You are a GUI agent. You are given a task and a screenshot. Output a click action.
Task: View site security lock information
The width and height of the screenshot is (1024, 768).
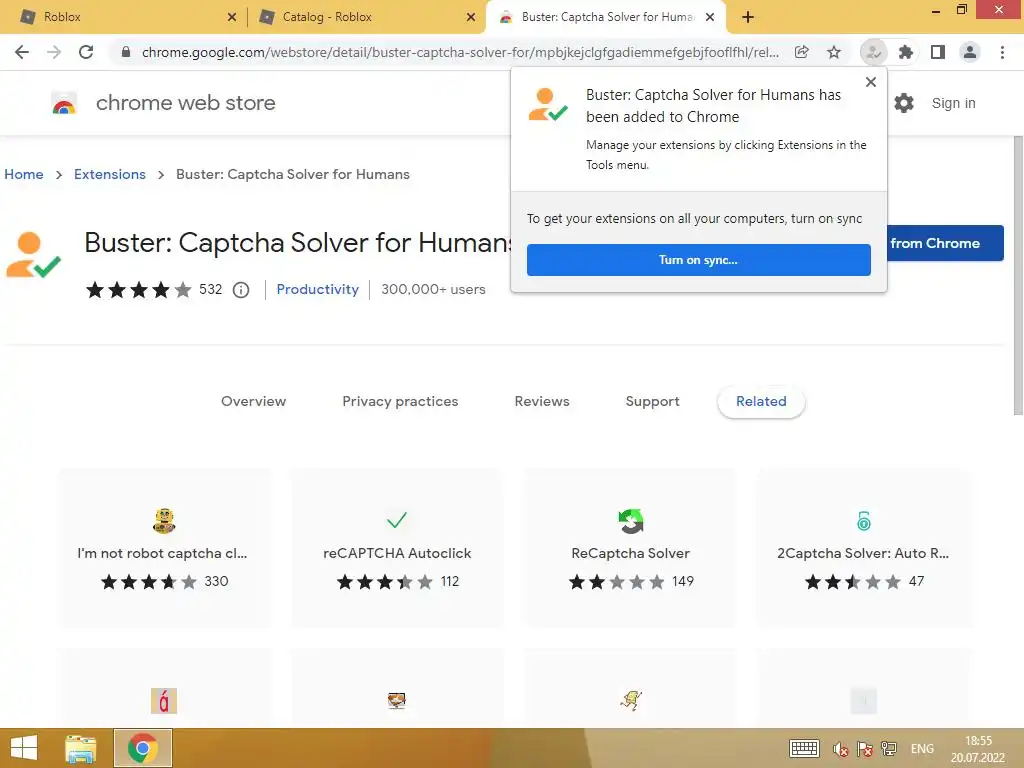tap(126, 52)
